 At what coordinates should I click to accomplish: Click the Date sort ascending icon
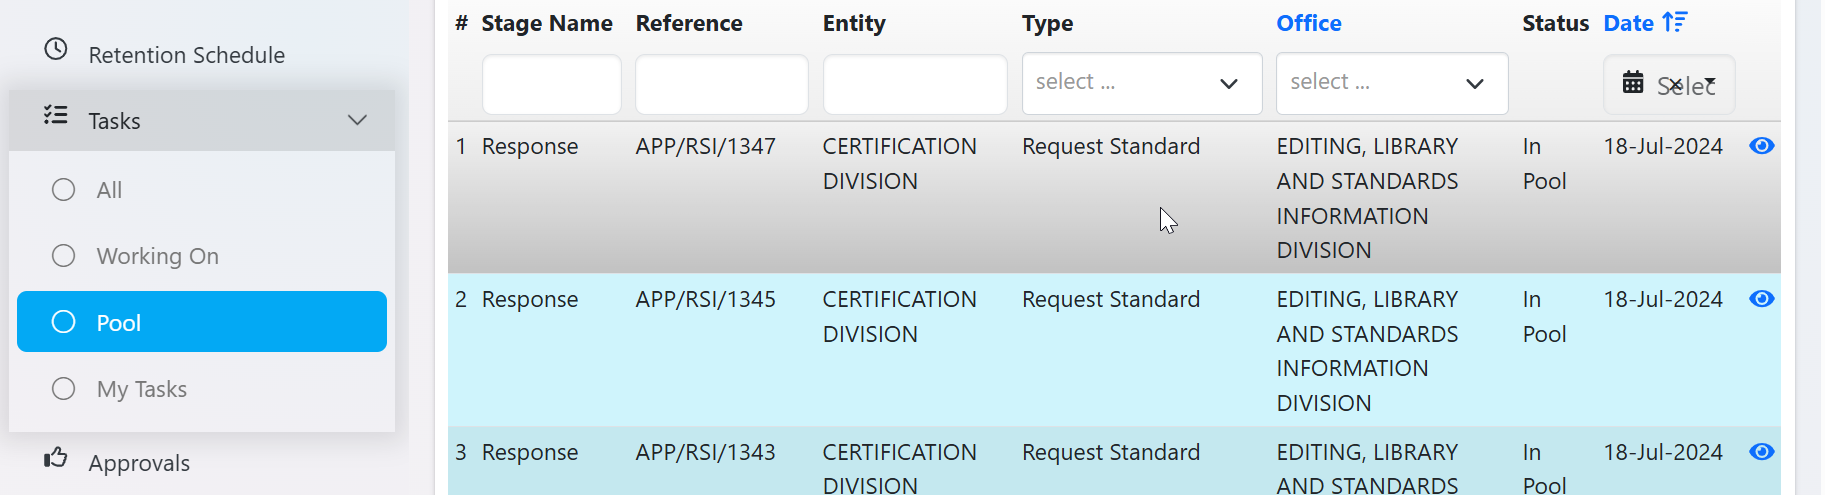click(1675, 22)
